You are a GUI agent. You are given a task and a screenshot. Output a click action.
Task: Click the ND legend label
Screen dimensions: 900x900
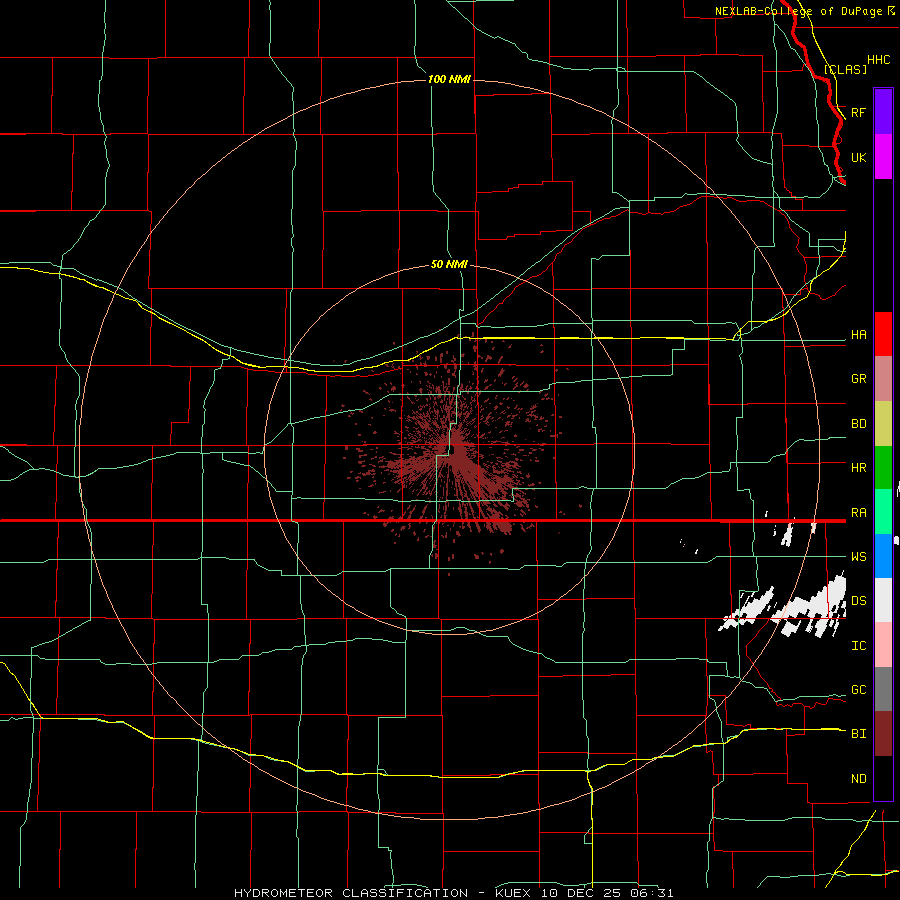(x=858, y=779)
